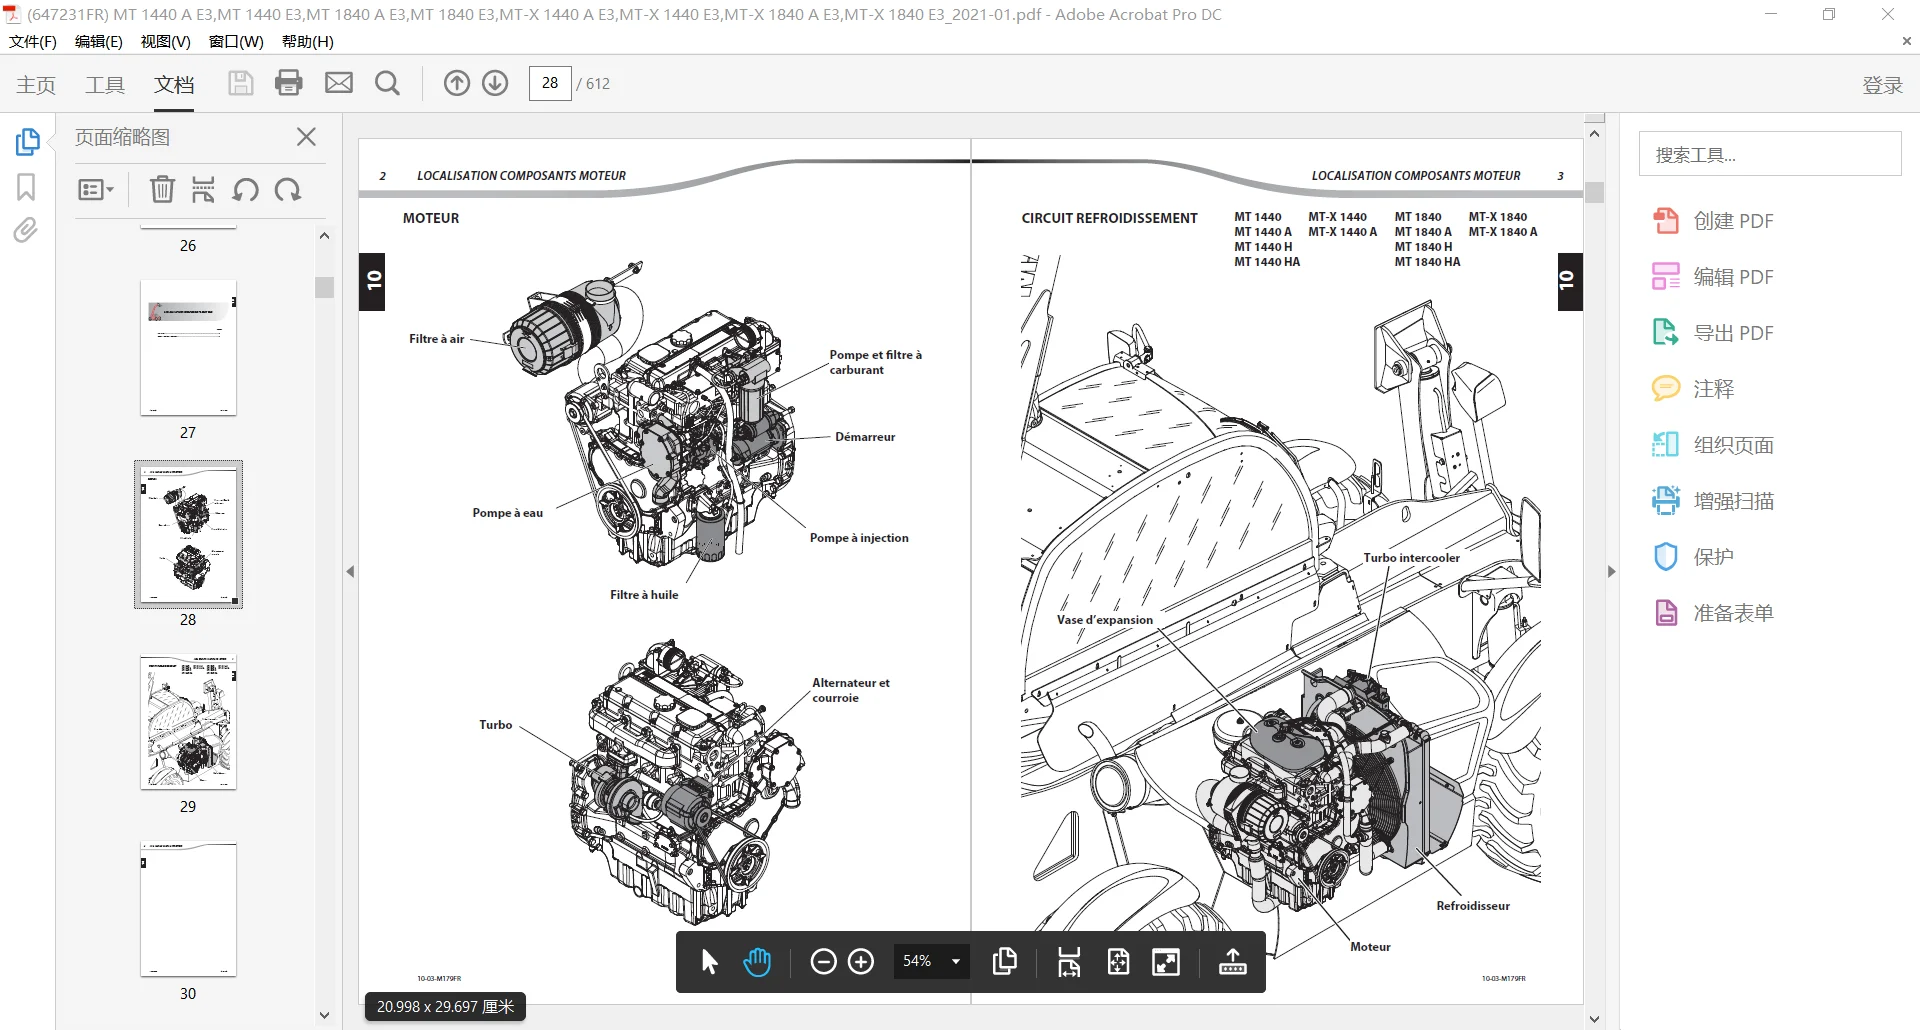Fit one full page icon
The height and width of the screenshot is (1030, 1920).
pos(1118,962)
